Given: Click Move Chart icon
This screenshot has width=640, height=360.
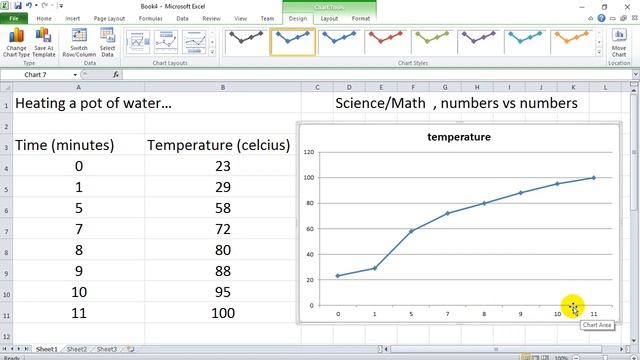Looking at the screenshot, I should (x=619, y=42).
